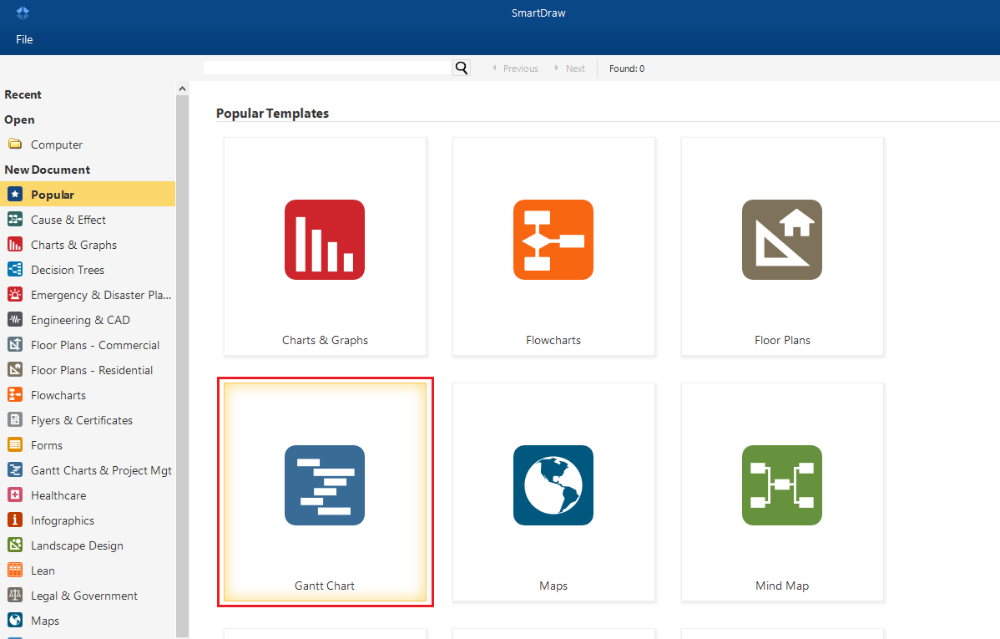Select the Floor Plans template icon
This screenshot has height=639, width=1000.
tap(782, 239)
